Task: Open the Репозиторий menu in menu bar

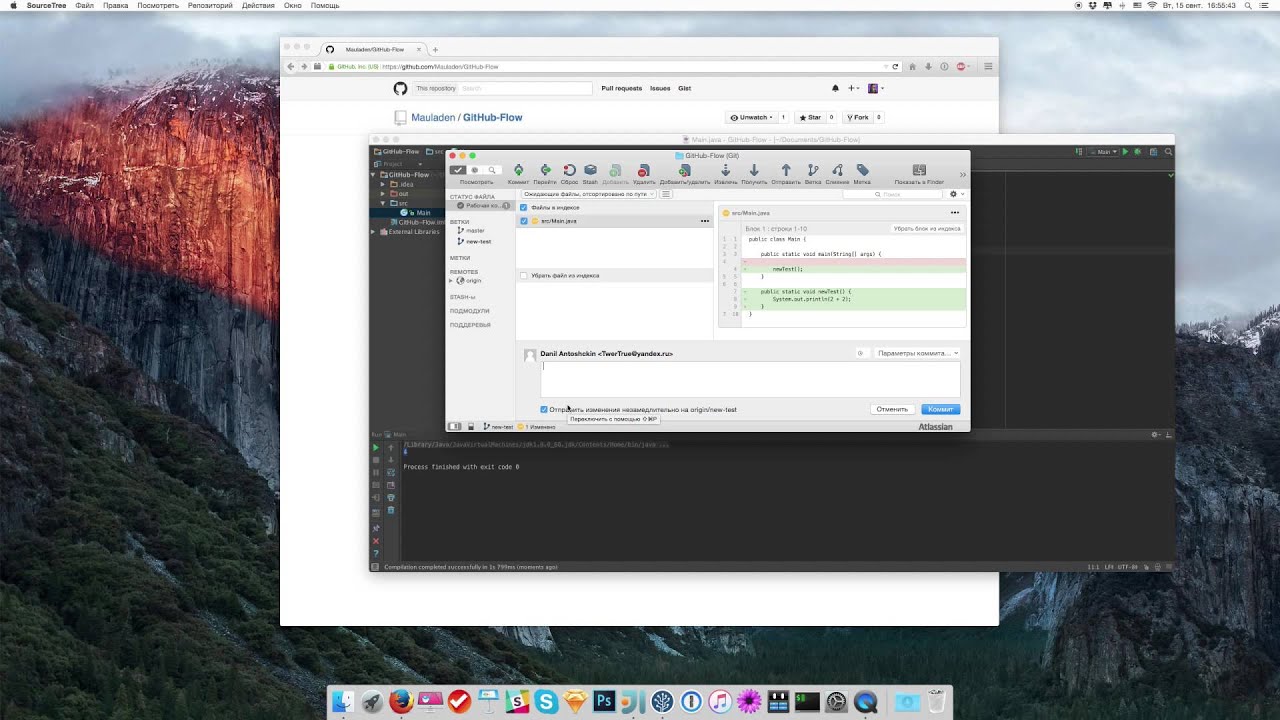Action: point(210,5)
